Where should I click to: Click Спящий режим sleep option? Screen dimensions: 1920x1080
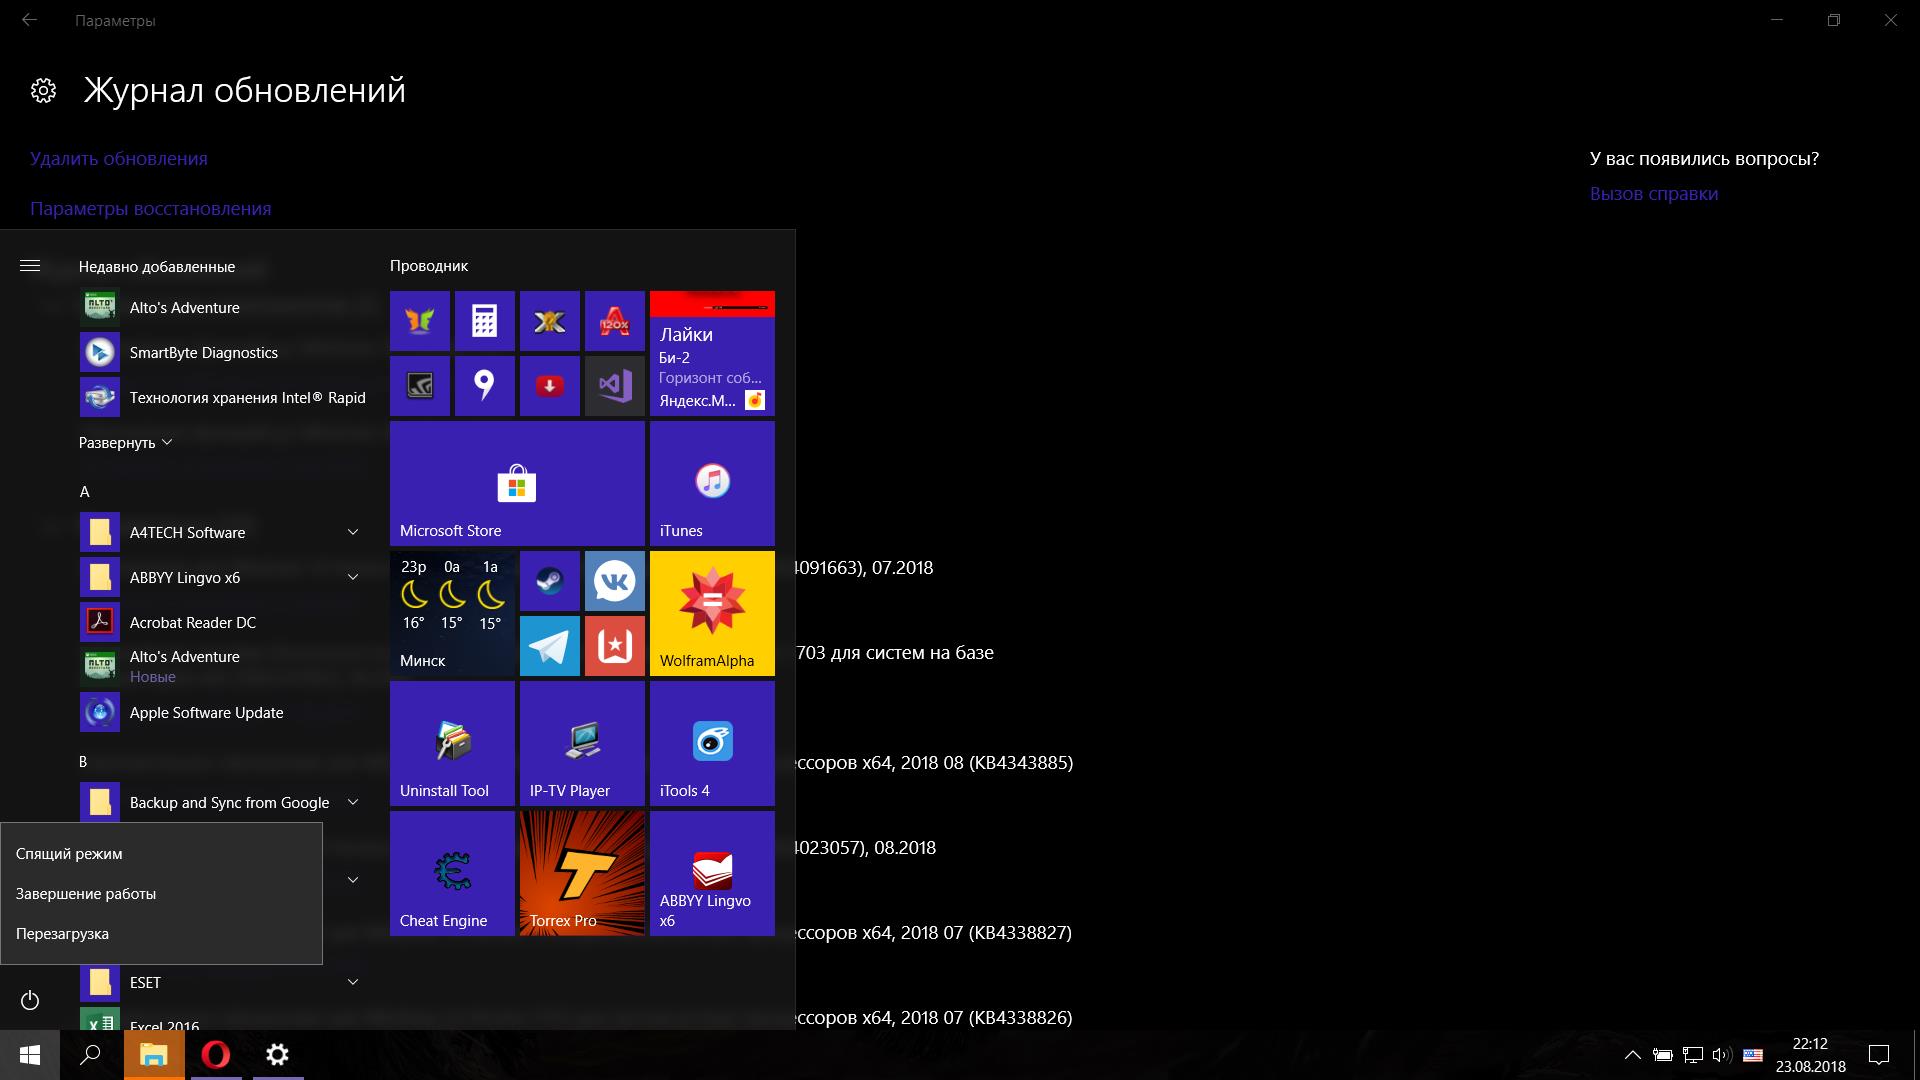[70, 853]
